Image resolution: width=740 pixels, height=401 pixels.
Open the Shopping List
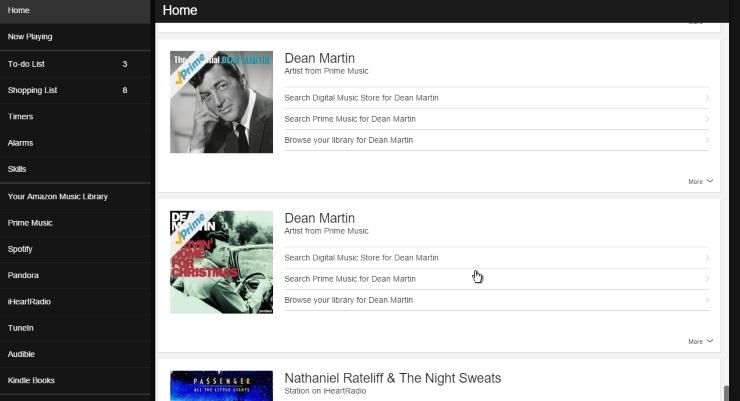[75, 90]
